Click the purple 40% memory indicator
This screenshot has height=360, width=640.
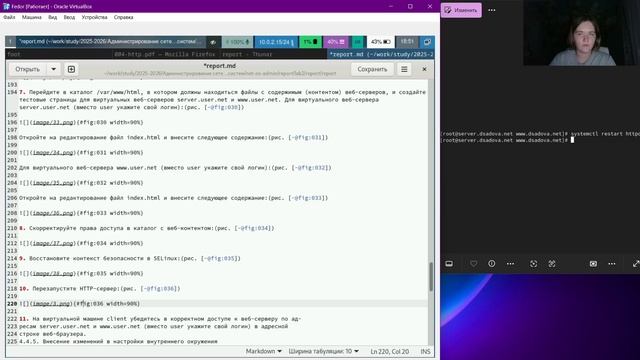336,42
